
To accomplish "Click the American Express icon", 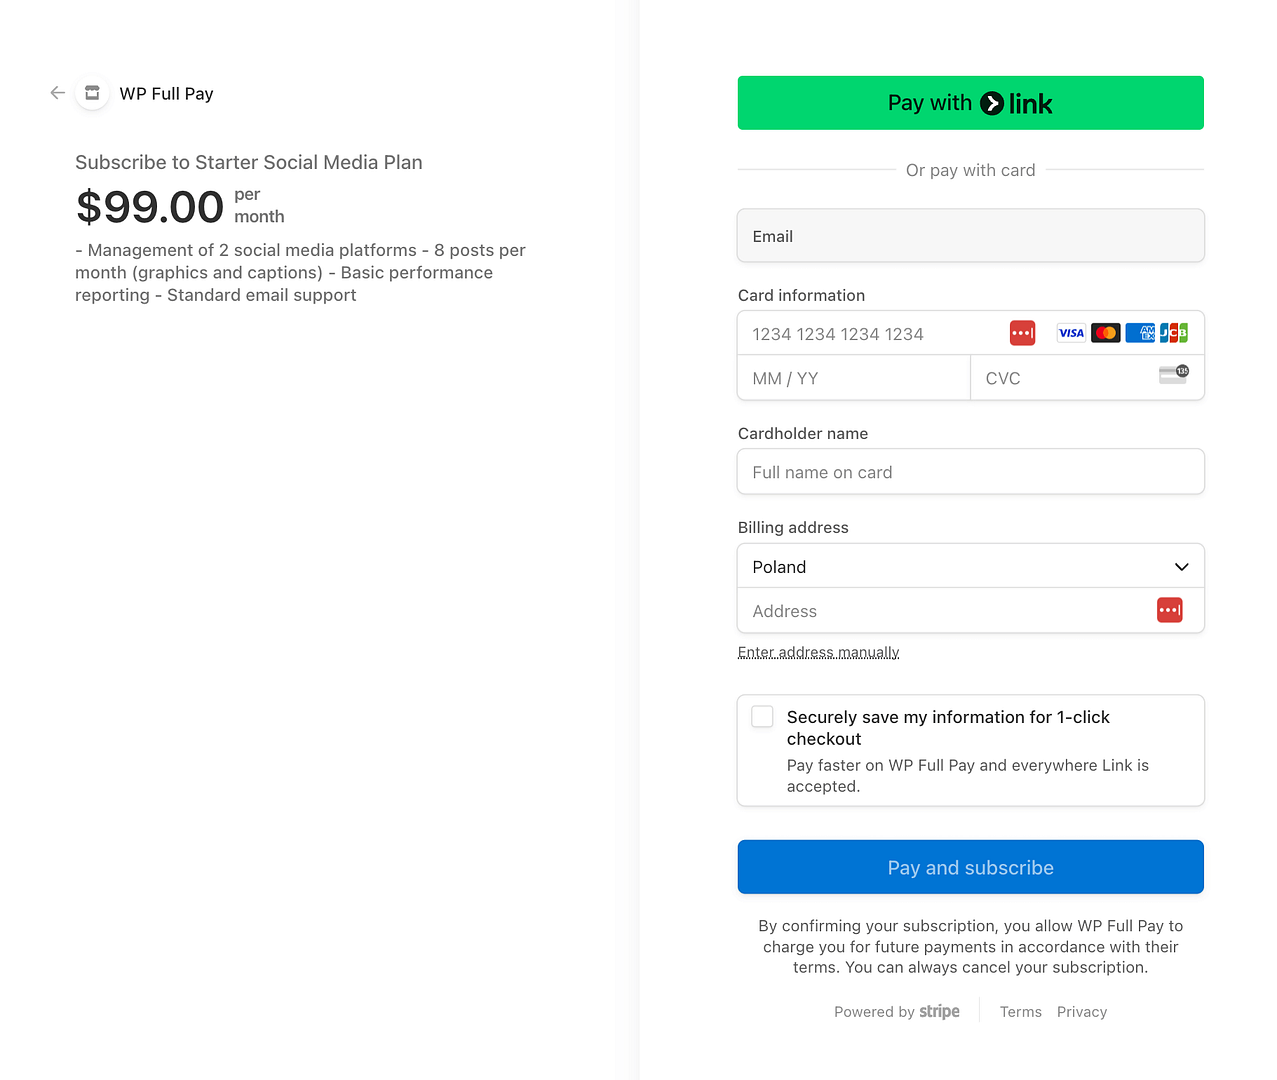I will pos(1140,333).
